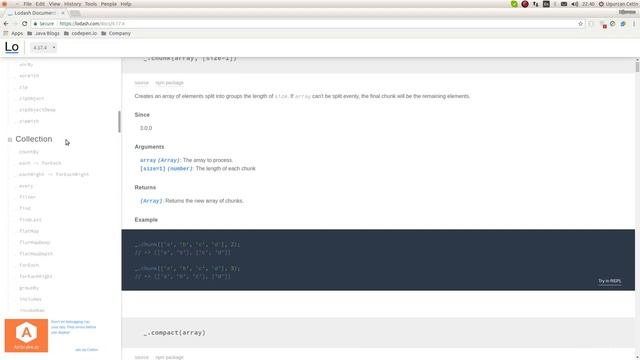Viewport: 640px width, 360px height.
Task: Click the green checkmark tray icon
Action: pos(514,4)
